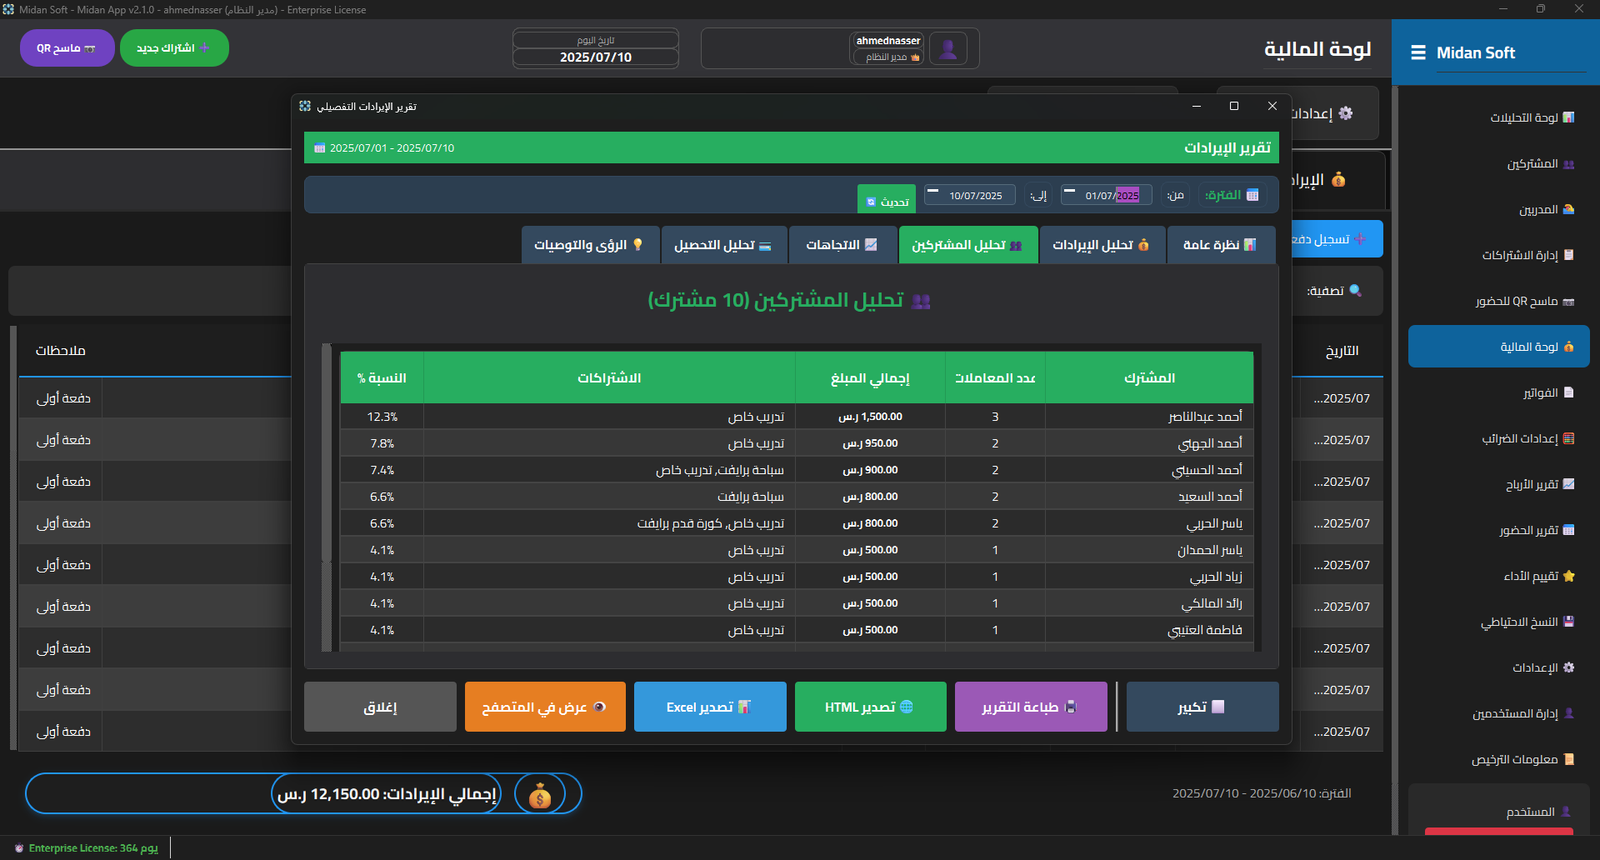Screen dimensions: 1600x860
Task: Open الفواتير in the sidebar
Action: tap(1499, 393)
